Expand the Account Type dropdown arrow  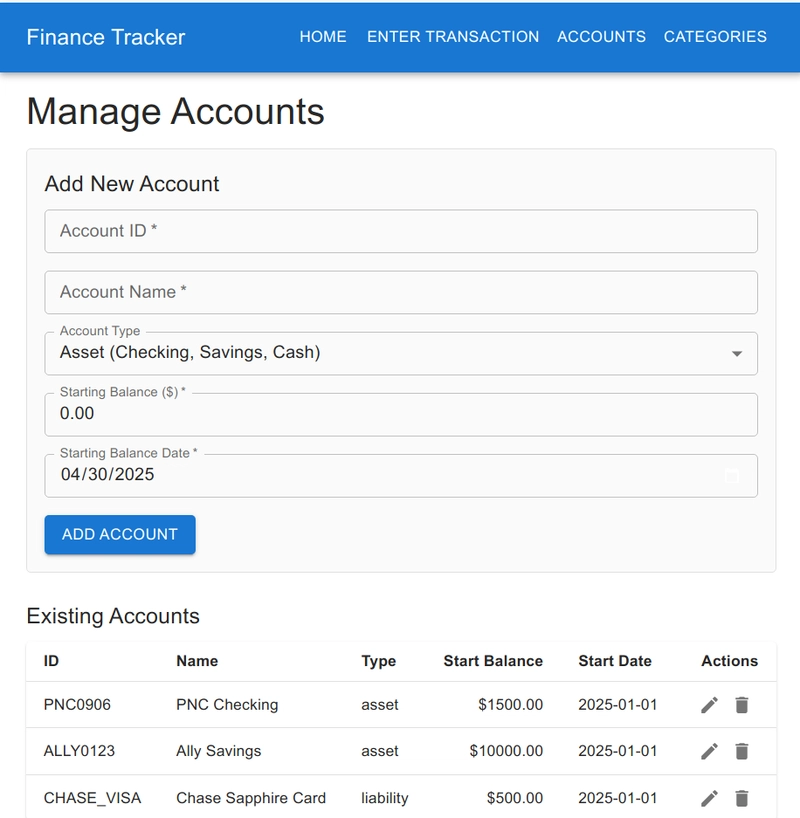click(736, 354)
